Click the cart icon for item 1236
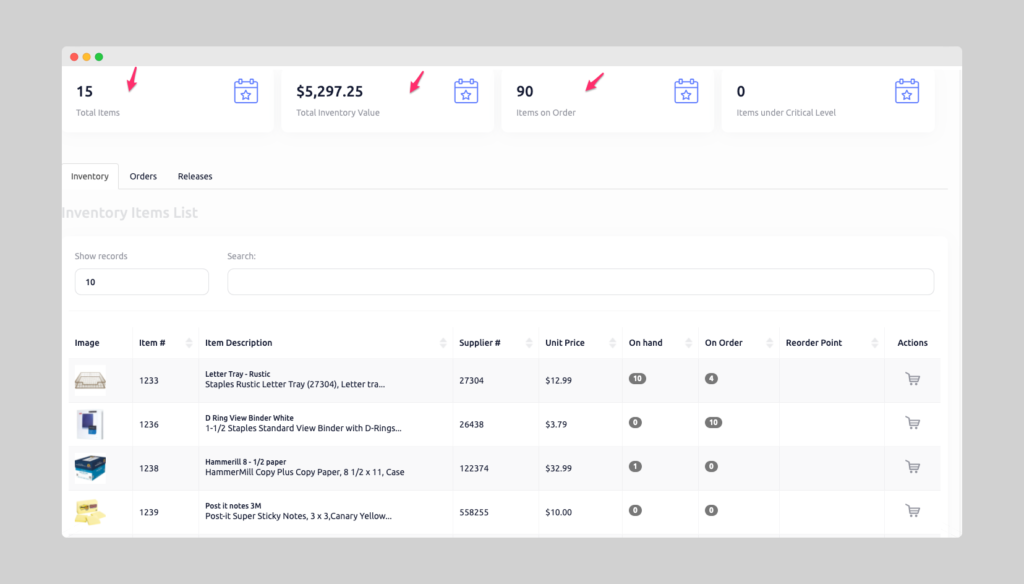 tap(912, 423)
